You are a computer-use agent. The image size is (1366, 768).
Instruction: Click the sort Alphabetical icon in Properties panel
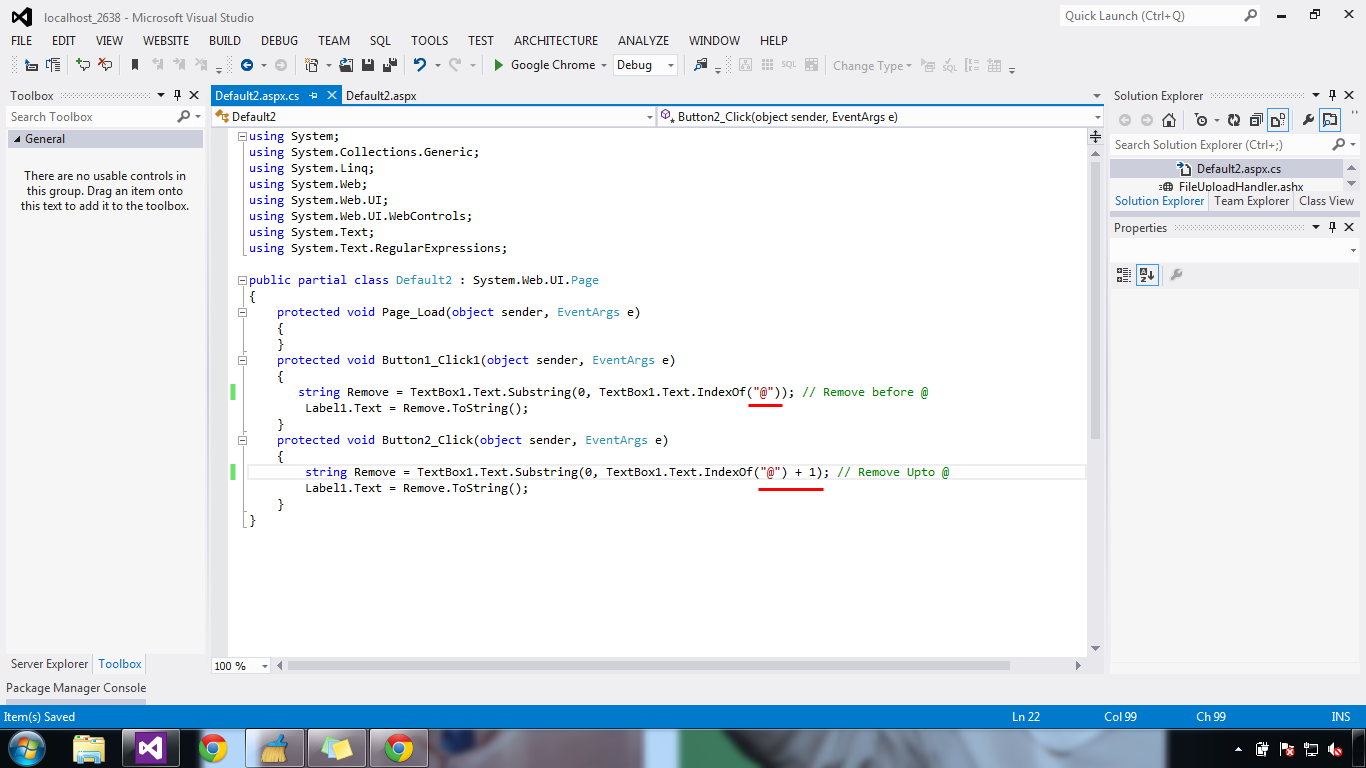pos(1146,275)
